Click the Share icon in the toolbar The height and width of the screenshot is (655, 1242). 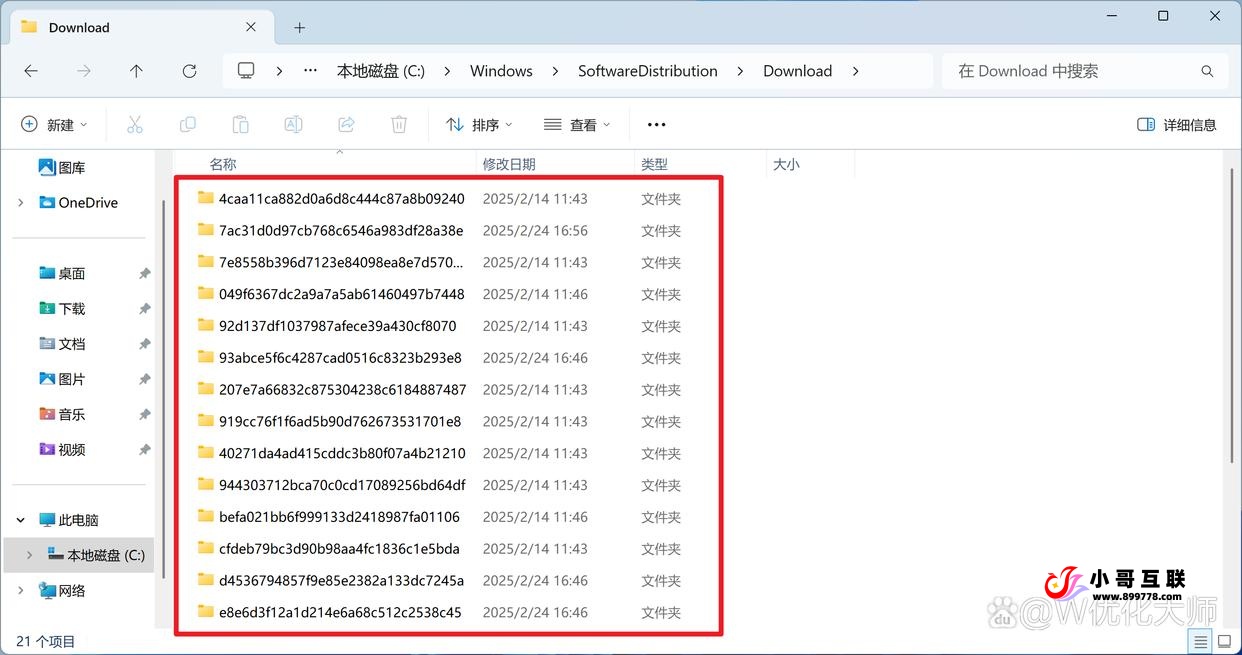[346, 124]
